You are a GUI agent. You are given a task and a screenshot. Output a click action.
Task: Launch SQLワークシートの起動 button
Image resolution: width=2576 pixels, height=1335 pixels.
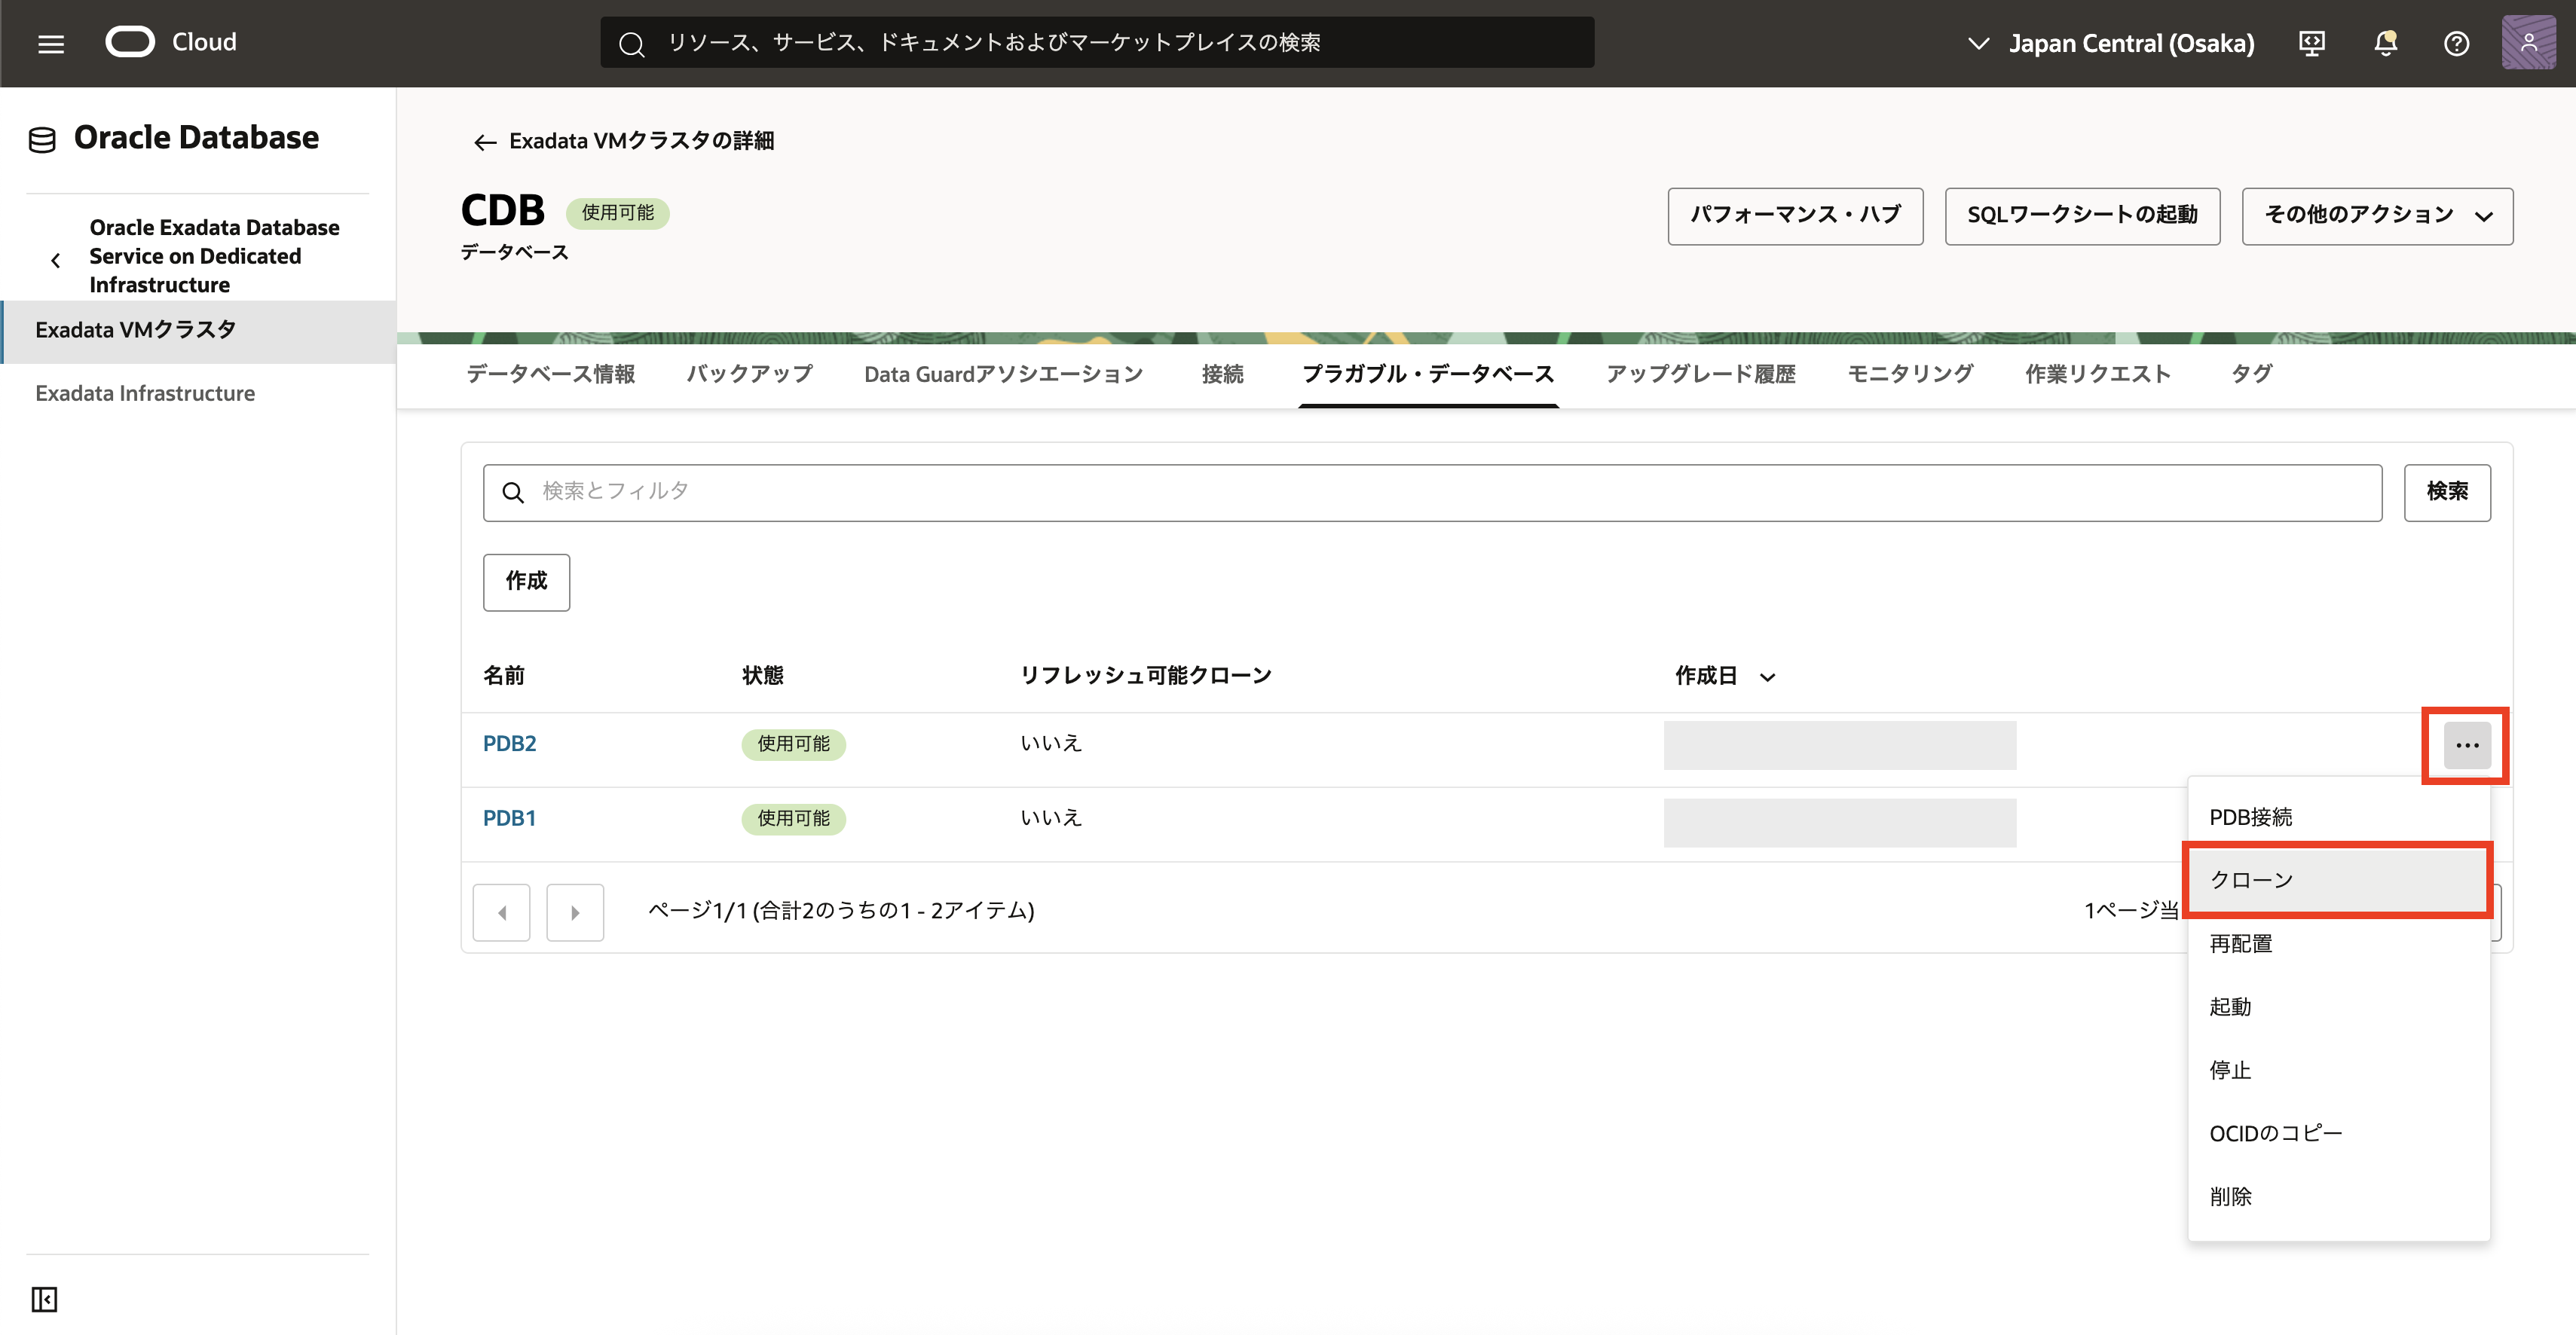click(2082, 216)
